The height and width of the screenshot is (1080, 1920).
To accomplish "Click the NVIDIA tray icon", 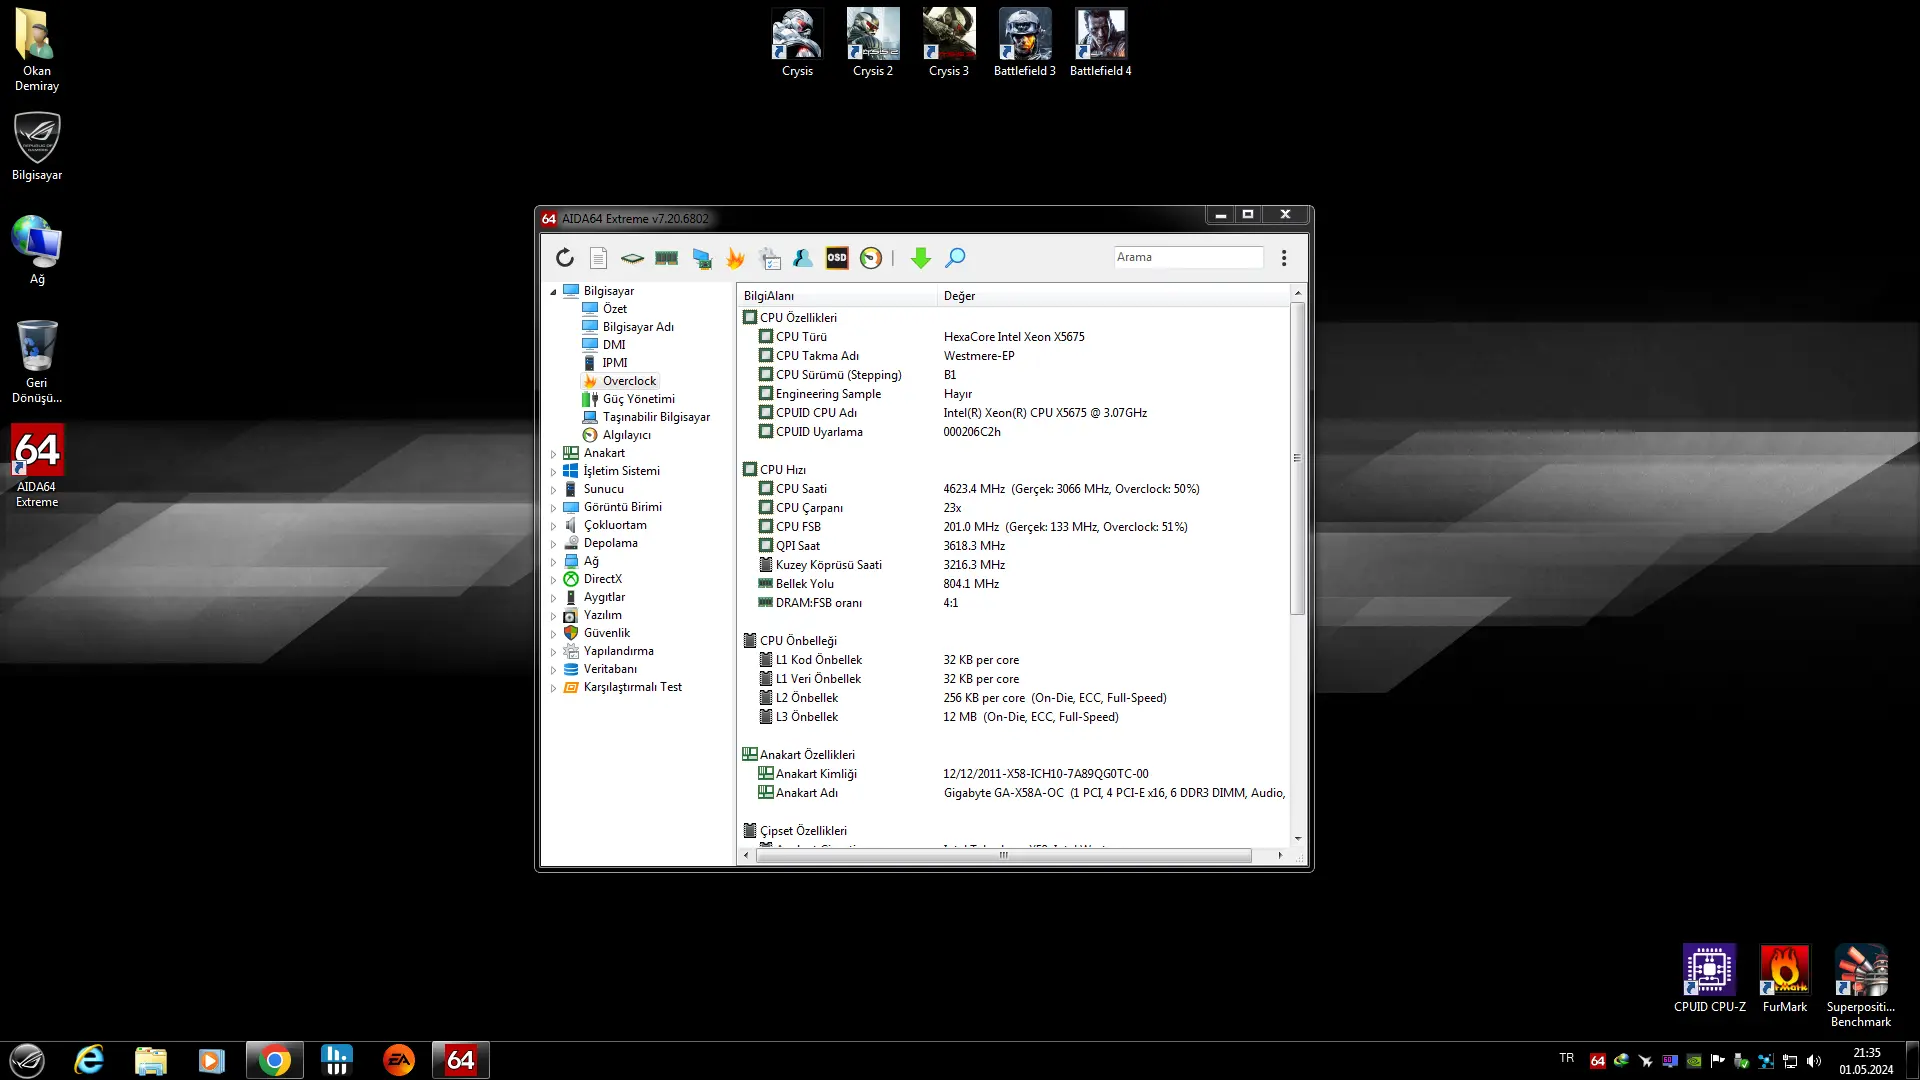I will [x=1694, y=1061].
